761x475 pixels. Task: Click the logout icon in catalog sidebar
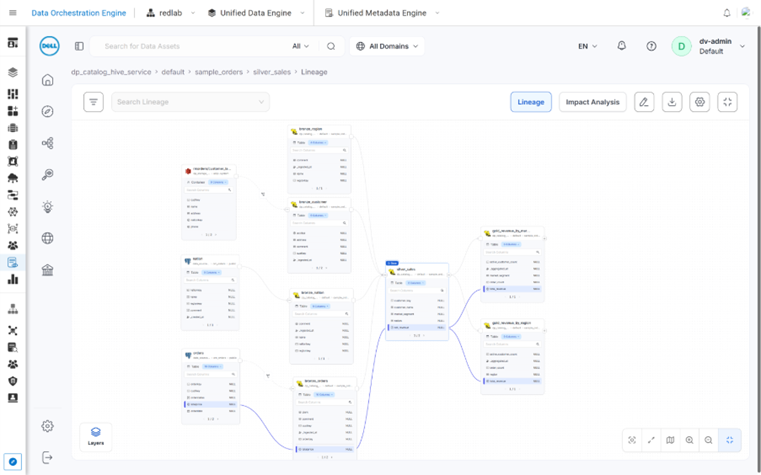point(48,457)
